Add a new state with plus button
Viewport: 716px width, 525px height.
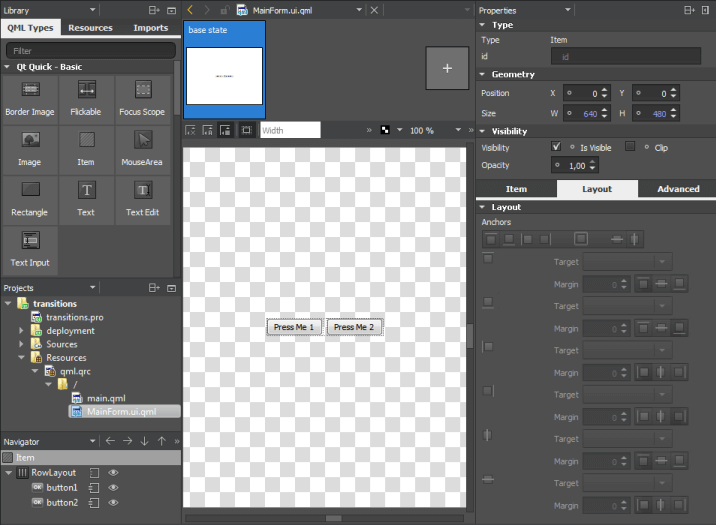tap(447, 68)
